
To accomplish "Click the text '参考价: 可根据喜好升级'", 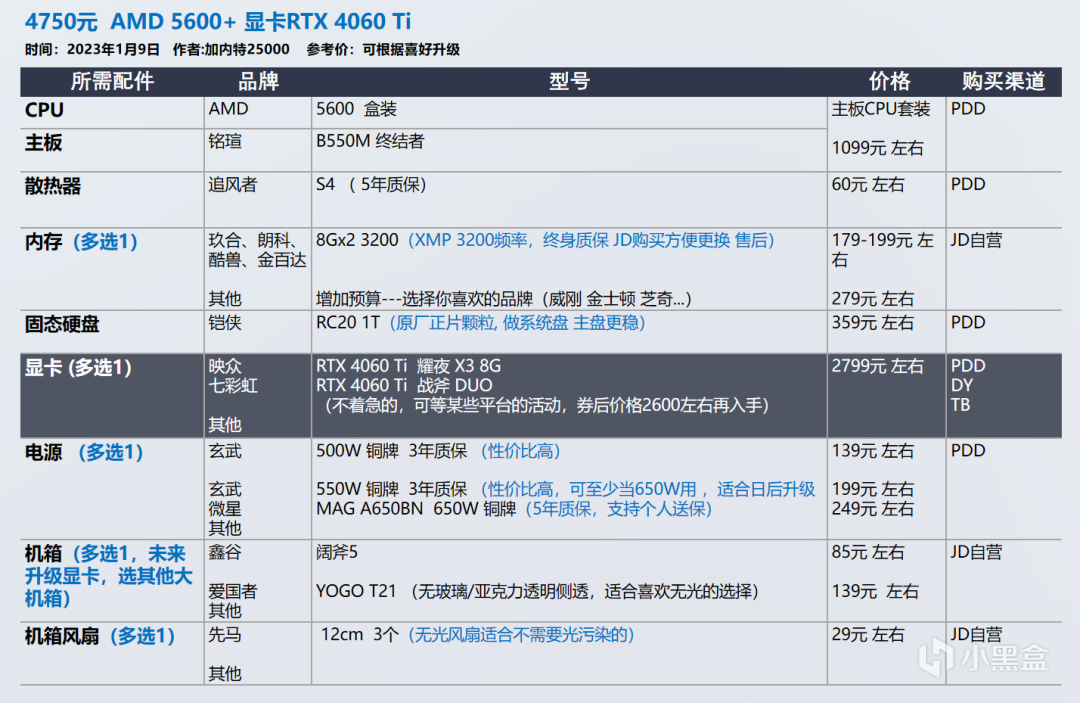I will click(383, 50).
